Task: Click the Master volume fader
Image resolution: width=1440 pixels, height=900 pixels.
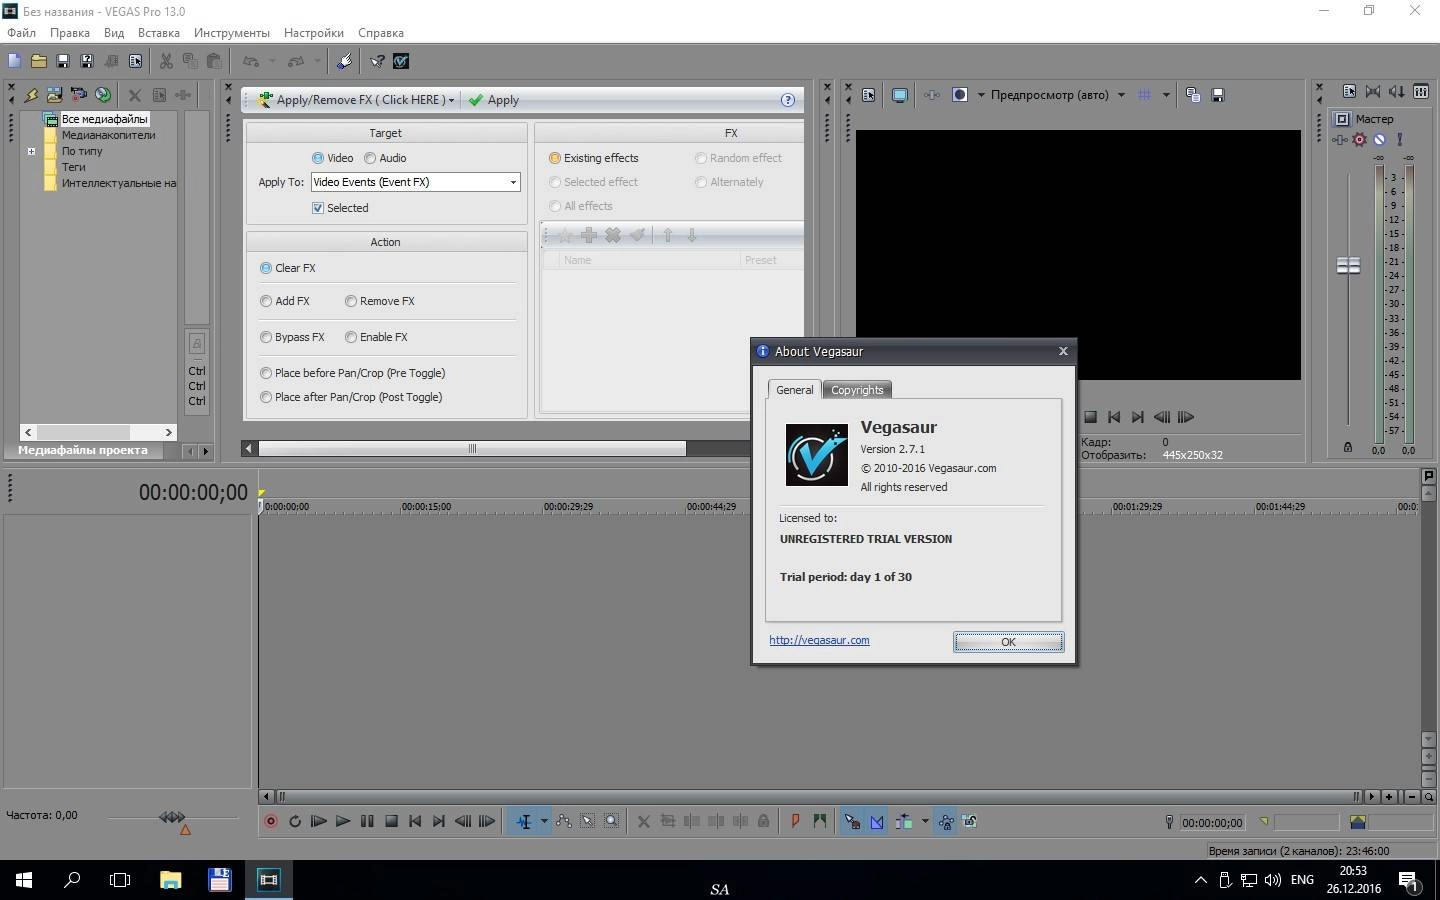Action: 1349,265
